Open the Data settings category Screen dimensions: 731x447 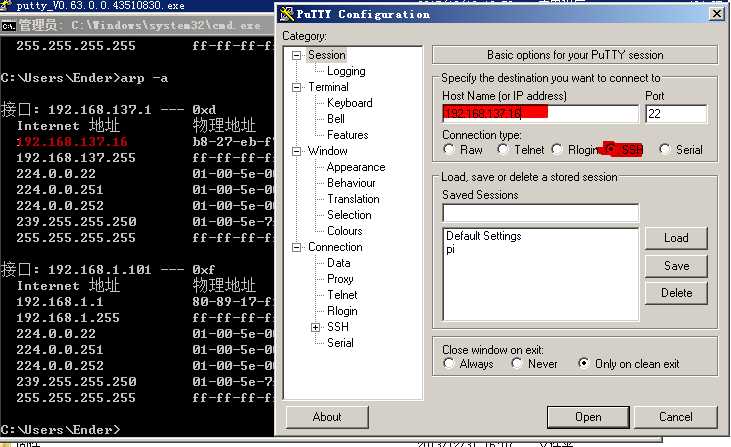[x=338, y=263]
